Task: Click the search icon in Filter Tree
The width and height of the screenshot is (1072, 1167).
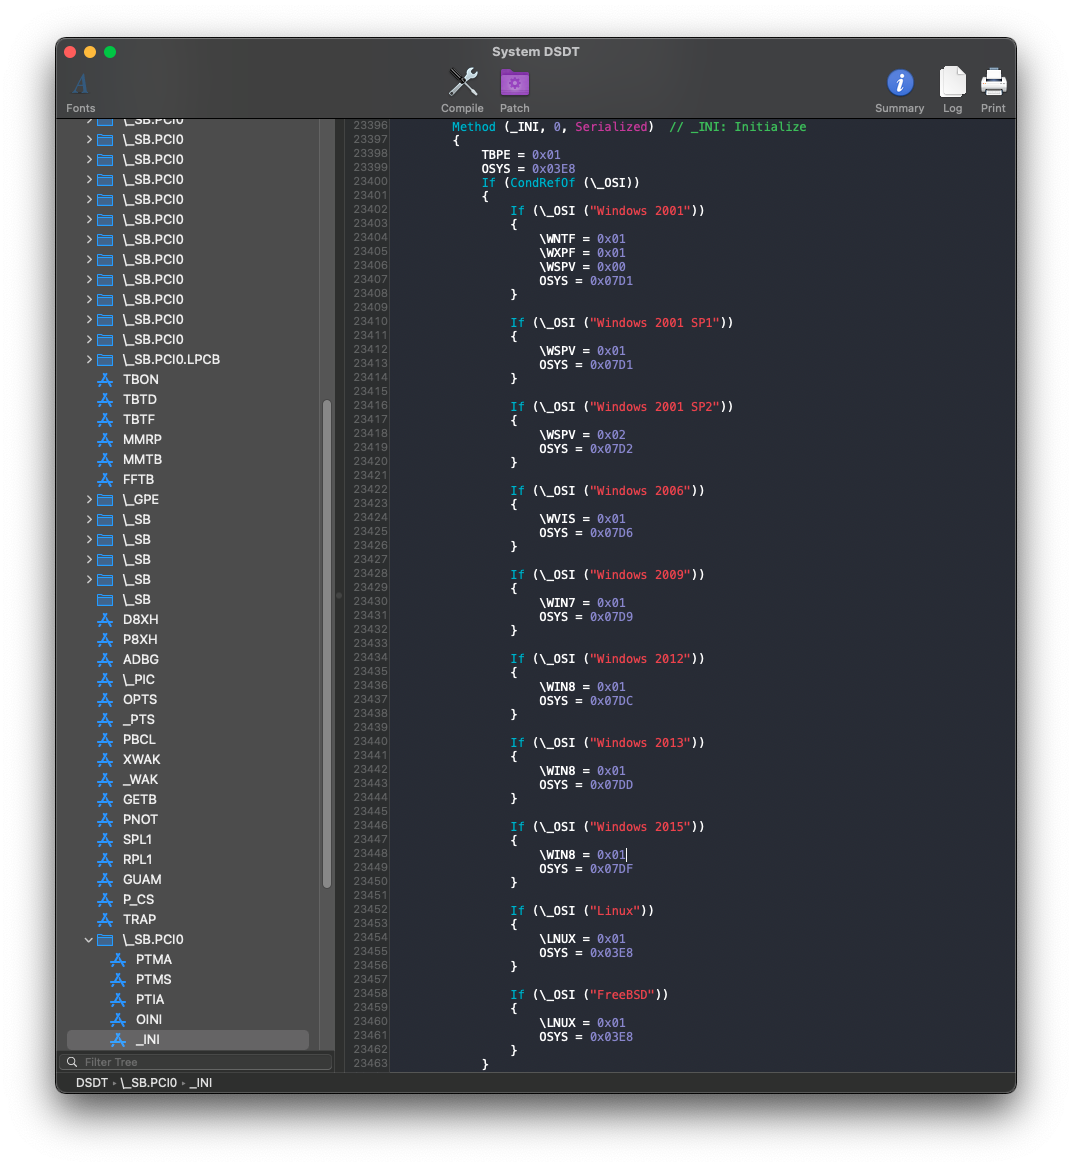Action: tap(72, 1062)
